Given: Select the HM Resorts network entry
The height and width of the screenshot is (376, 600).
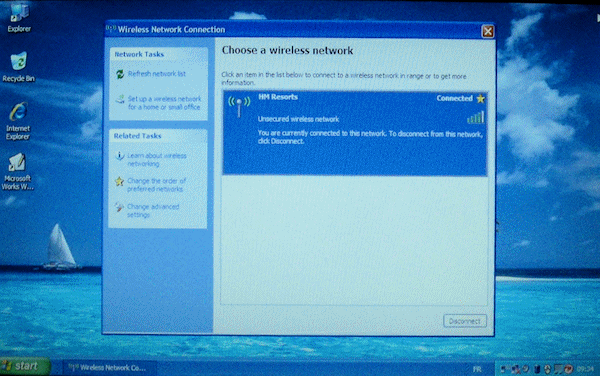Looking at the screenshot, I should click(355, 133).
